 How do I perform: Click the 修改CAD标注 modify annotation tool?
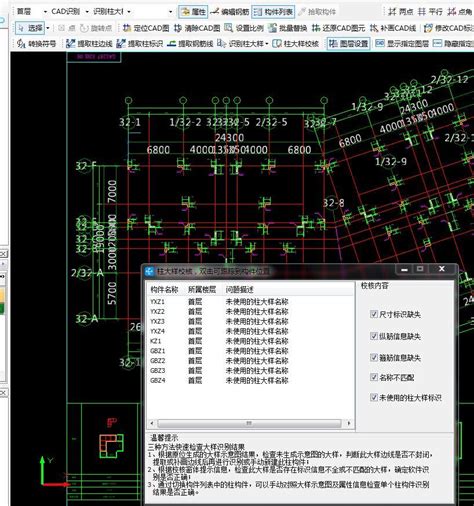click(449, 28)
